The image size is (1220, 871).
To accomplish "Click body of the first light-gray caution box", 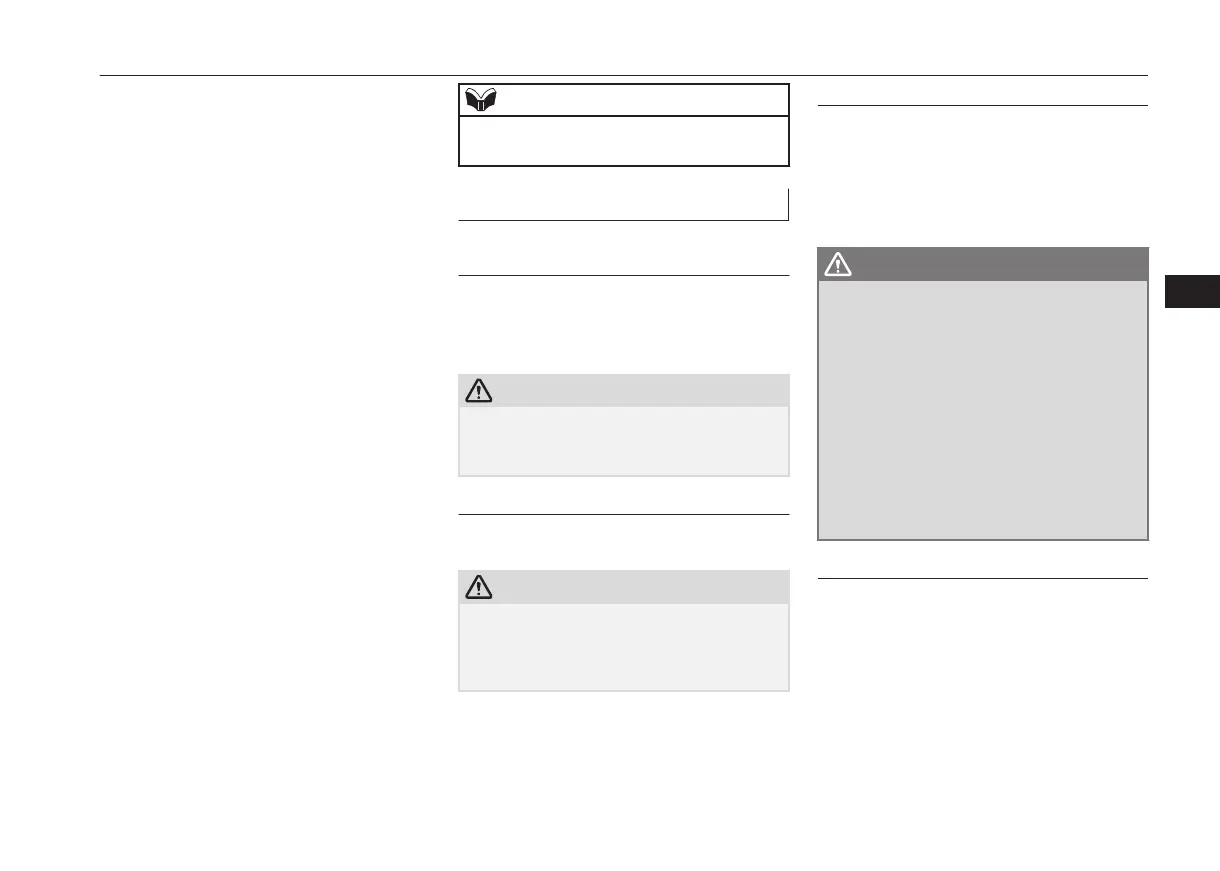I will (623, 440).
